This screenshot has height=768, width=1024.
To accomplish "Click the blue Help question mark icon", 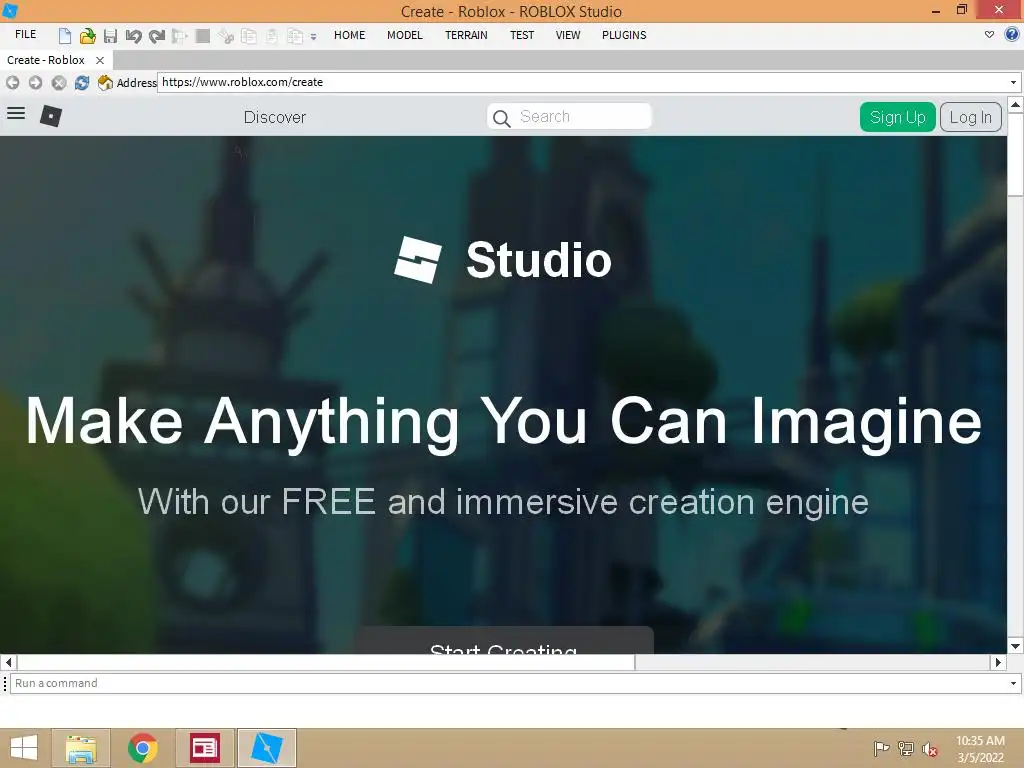I will coord(1012,34).
